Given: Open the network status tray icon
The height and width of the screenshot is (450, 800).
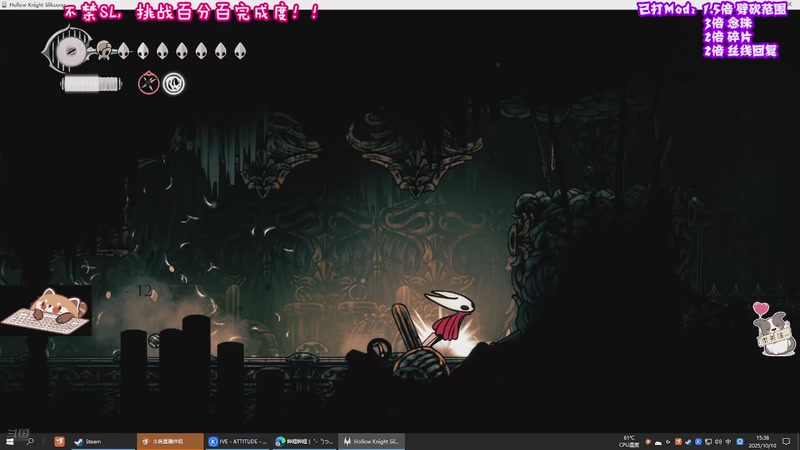Looking at the screenshot, I should click(708, 442).
